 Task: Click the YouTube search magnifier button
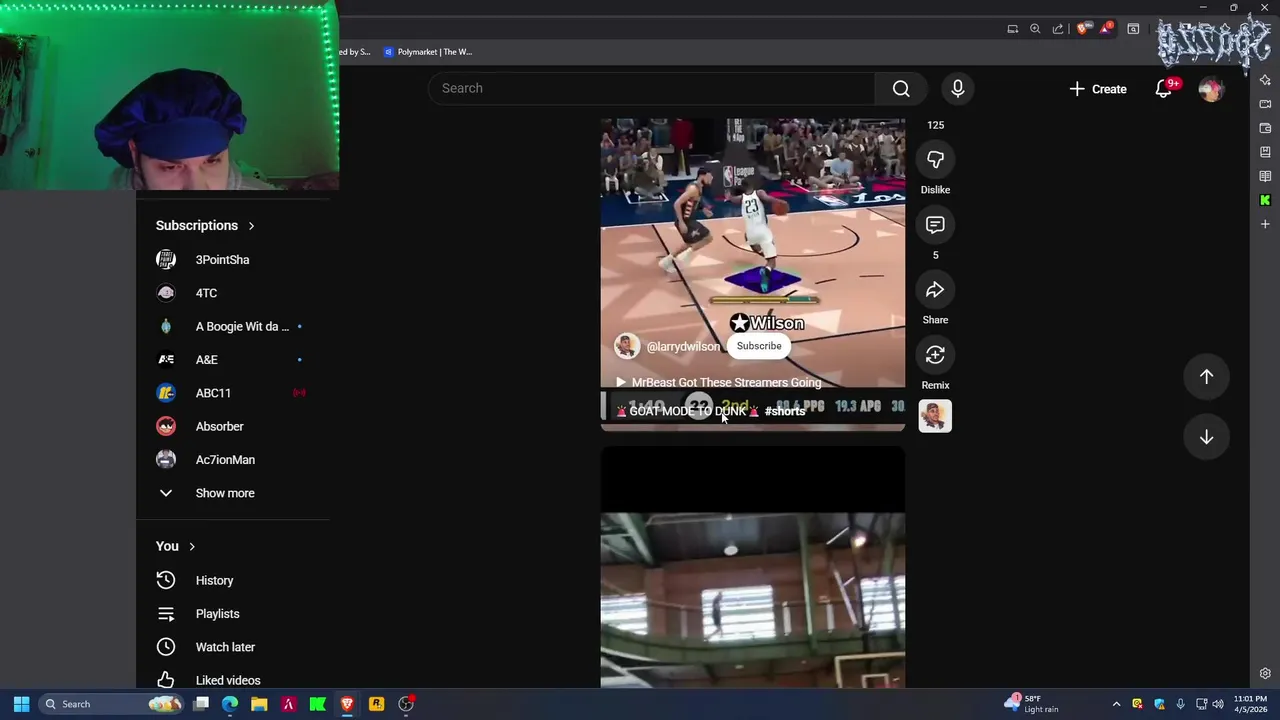tap(901, 89)
